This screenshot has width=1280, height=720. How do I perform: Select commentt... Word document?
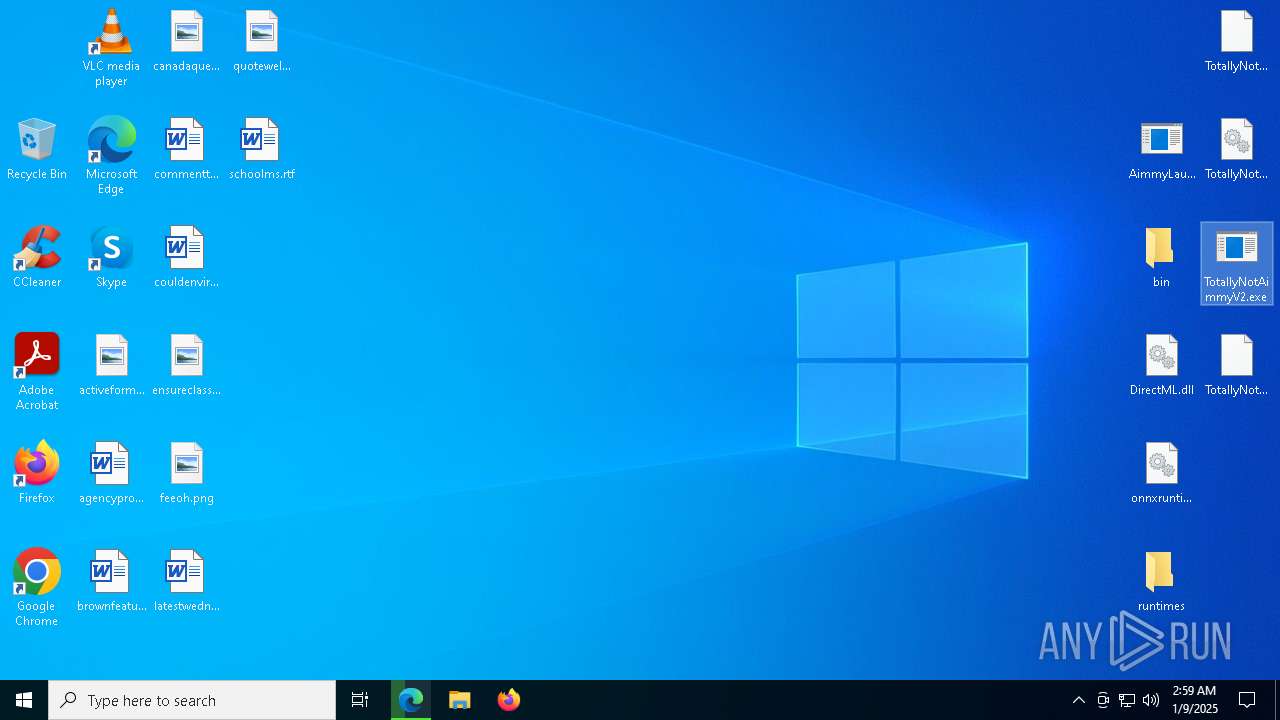tap(186, 149)
